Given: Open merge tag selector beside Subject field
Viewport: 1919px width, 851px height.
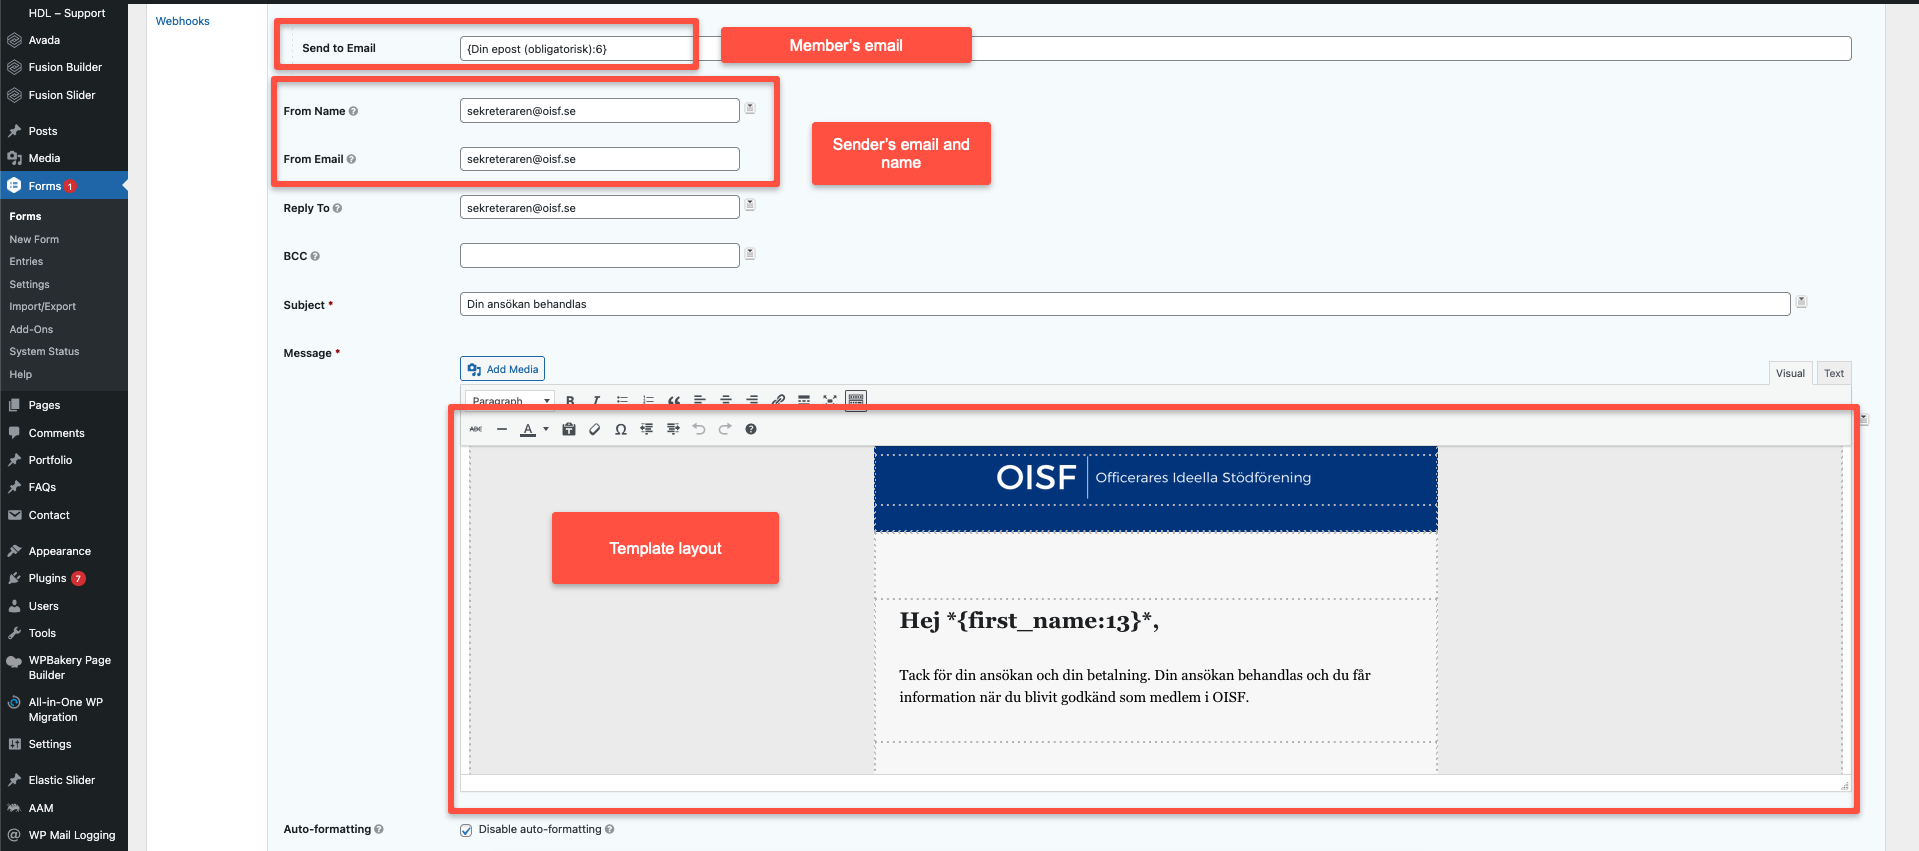Looking at the screenshot, I should pyautogui.click(x=1801, y=302).
